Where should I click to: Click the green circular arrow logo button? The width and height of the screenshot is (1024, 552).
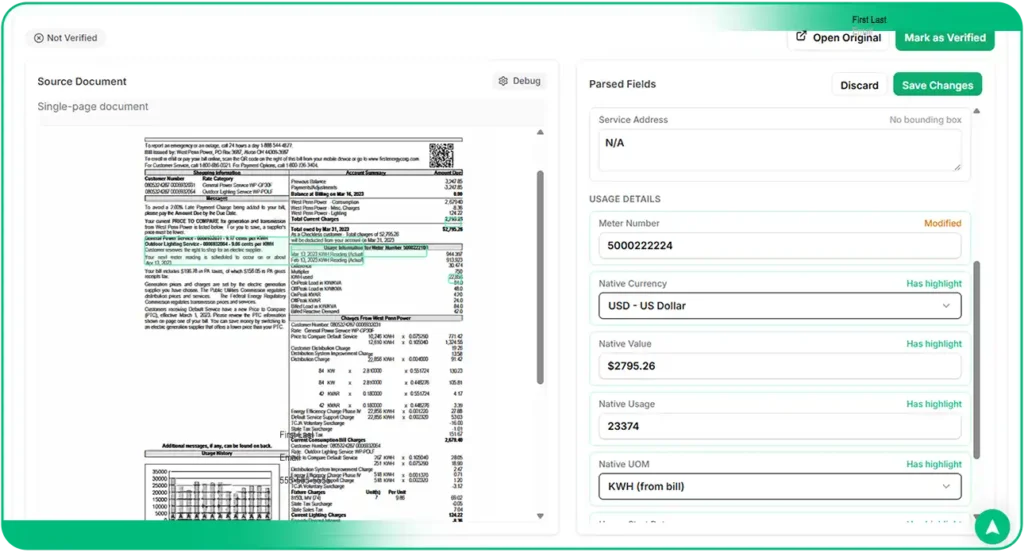click(x=991, y=524)
